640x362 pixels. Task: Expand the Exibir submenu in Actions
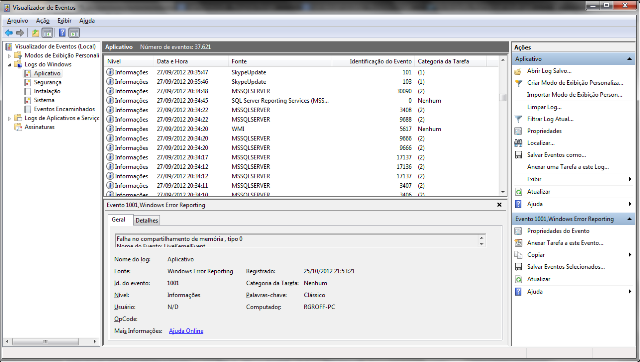pos(630,179)
